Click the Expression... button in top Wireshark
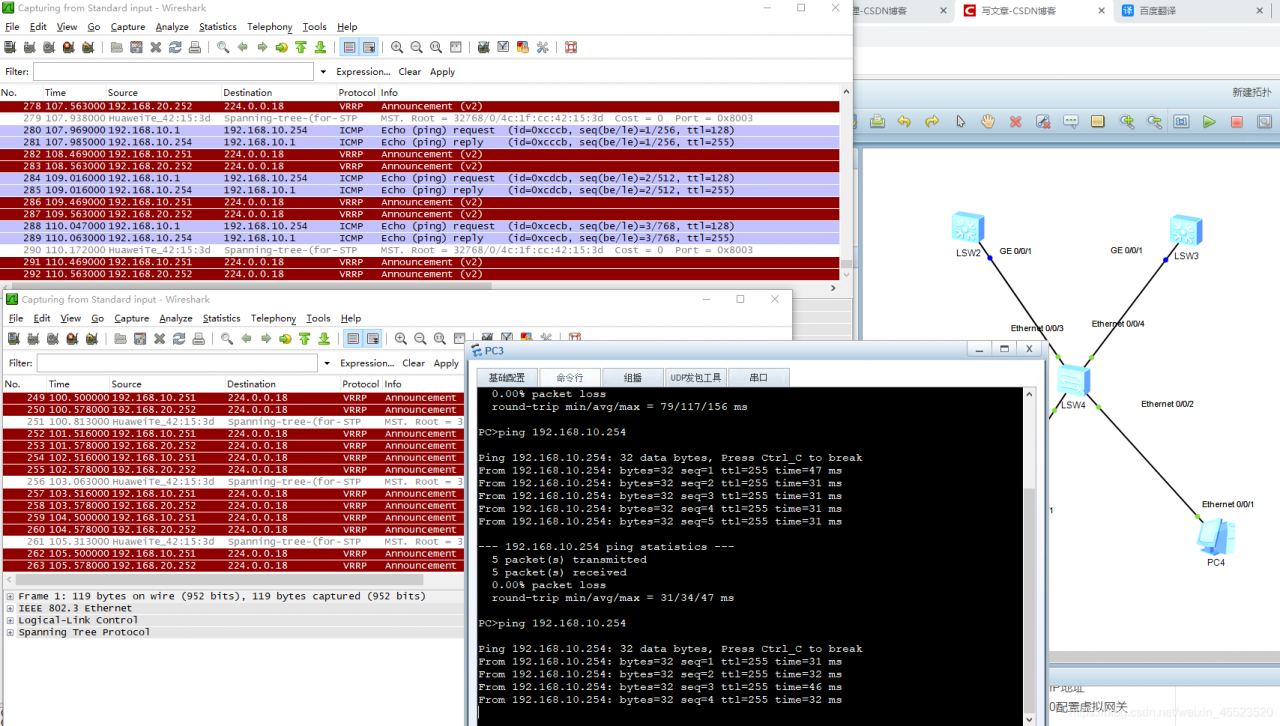The width and height of the screenshot is (1280, 726). [x=363, y=72]
